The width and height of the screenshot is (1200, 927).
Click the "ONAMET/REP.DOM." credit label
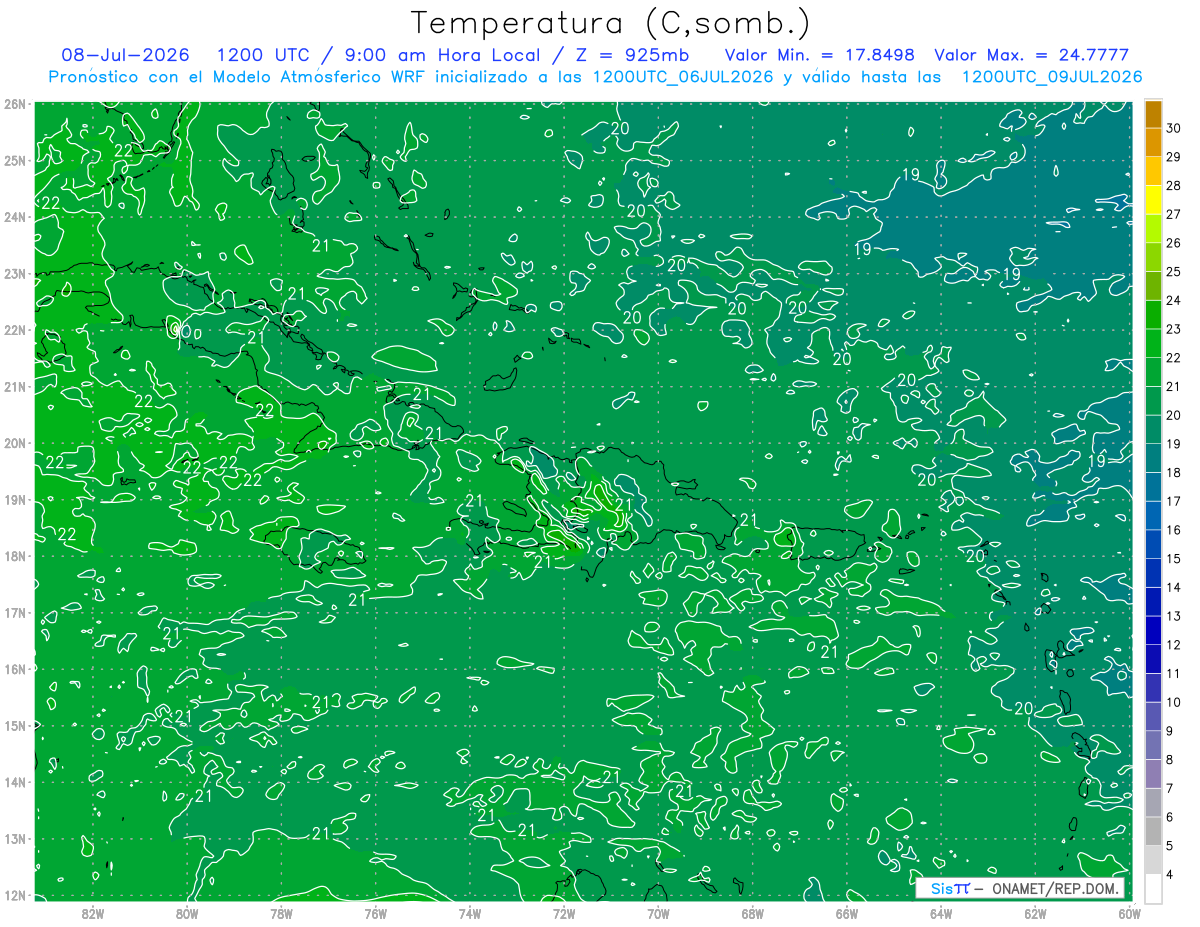pyautogui.click(x=1054, y=888)
